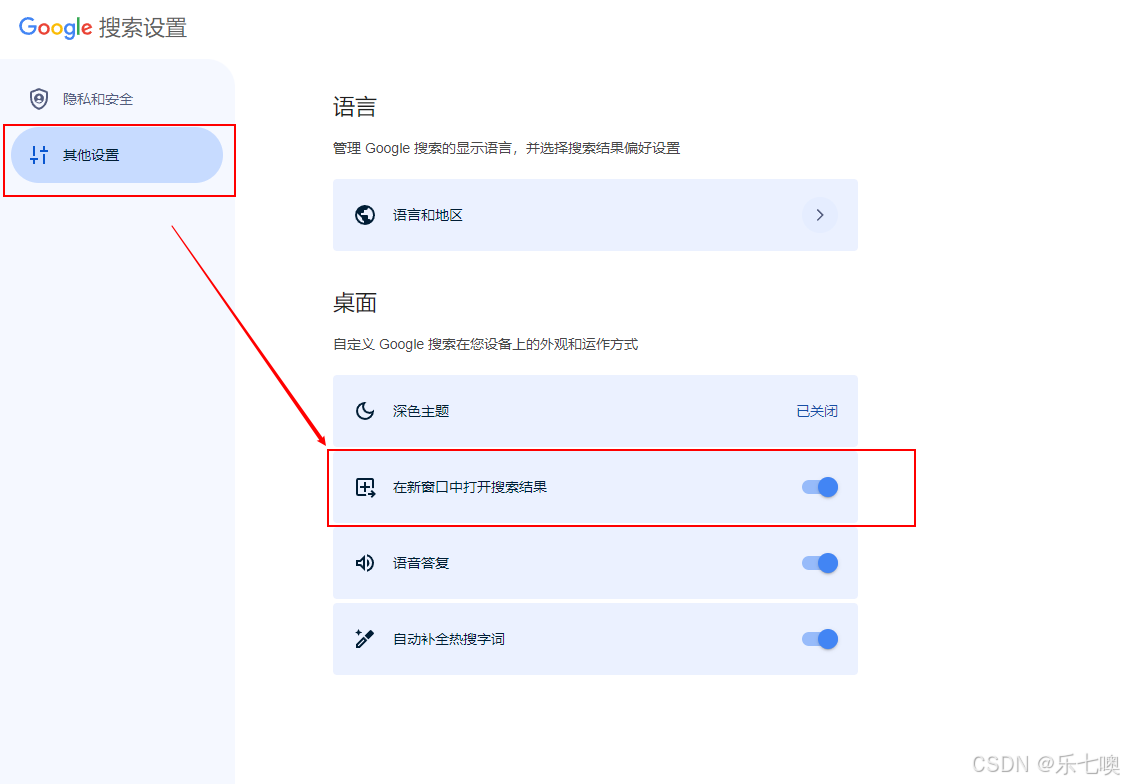
Task: Toggle the 在新窗口中打开搜索结果 switch
Action: 819,487
